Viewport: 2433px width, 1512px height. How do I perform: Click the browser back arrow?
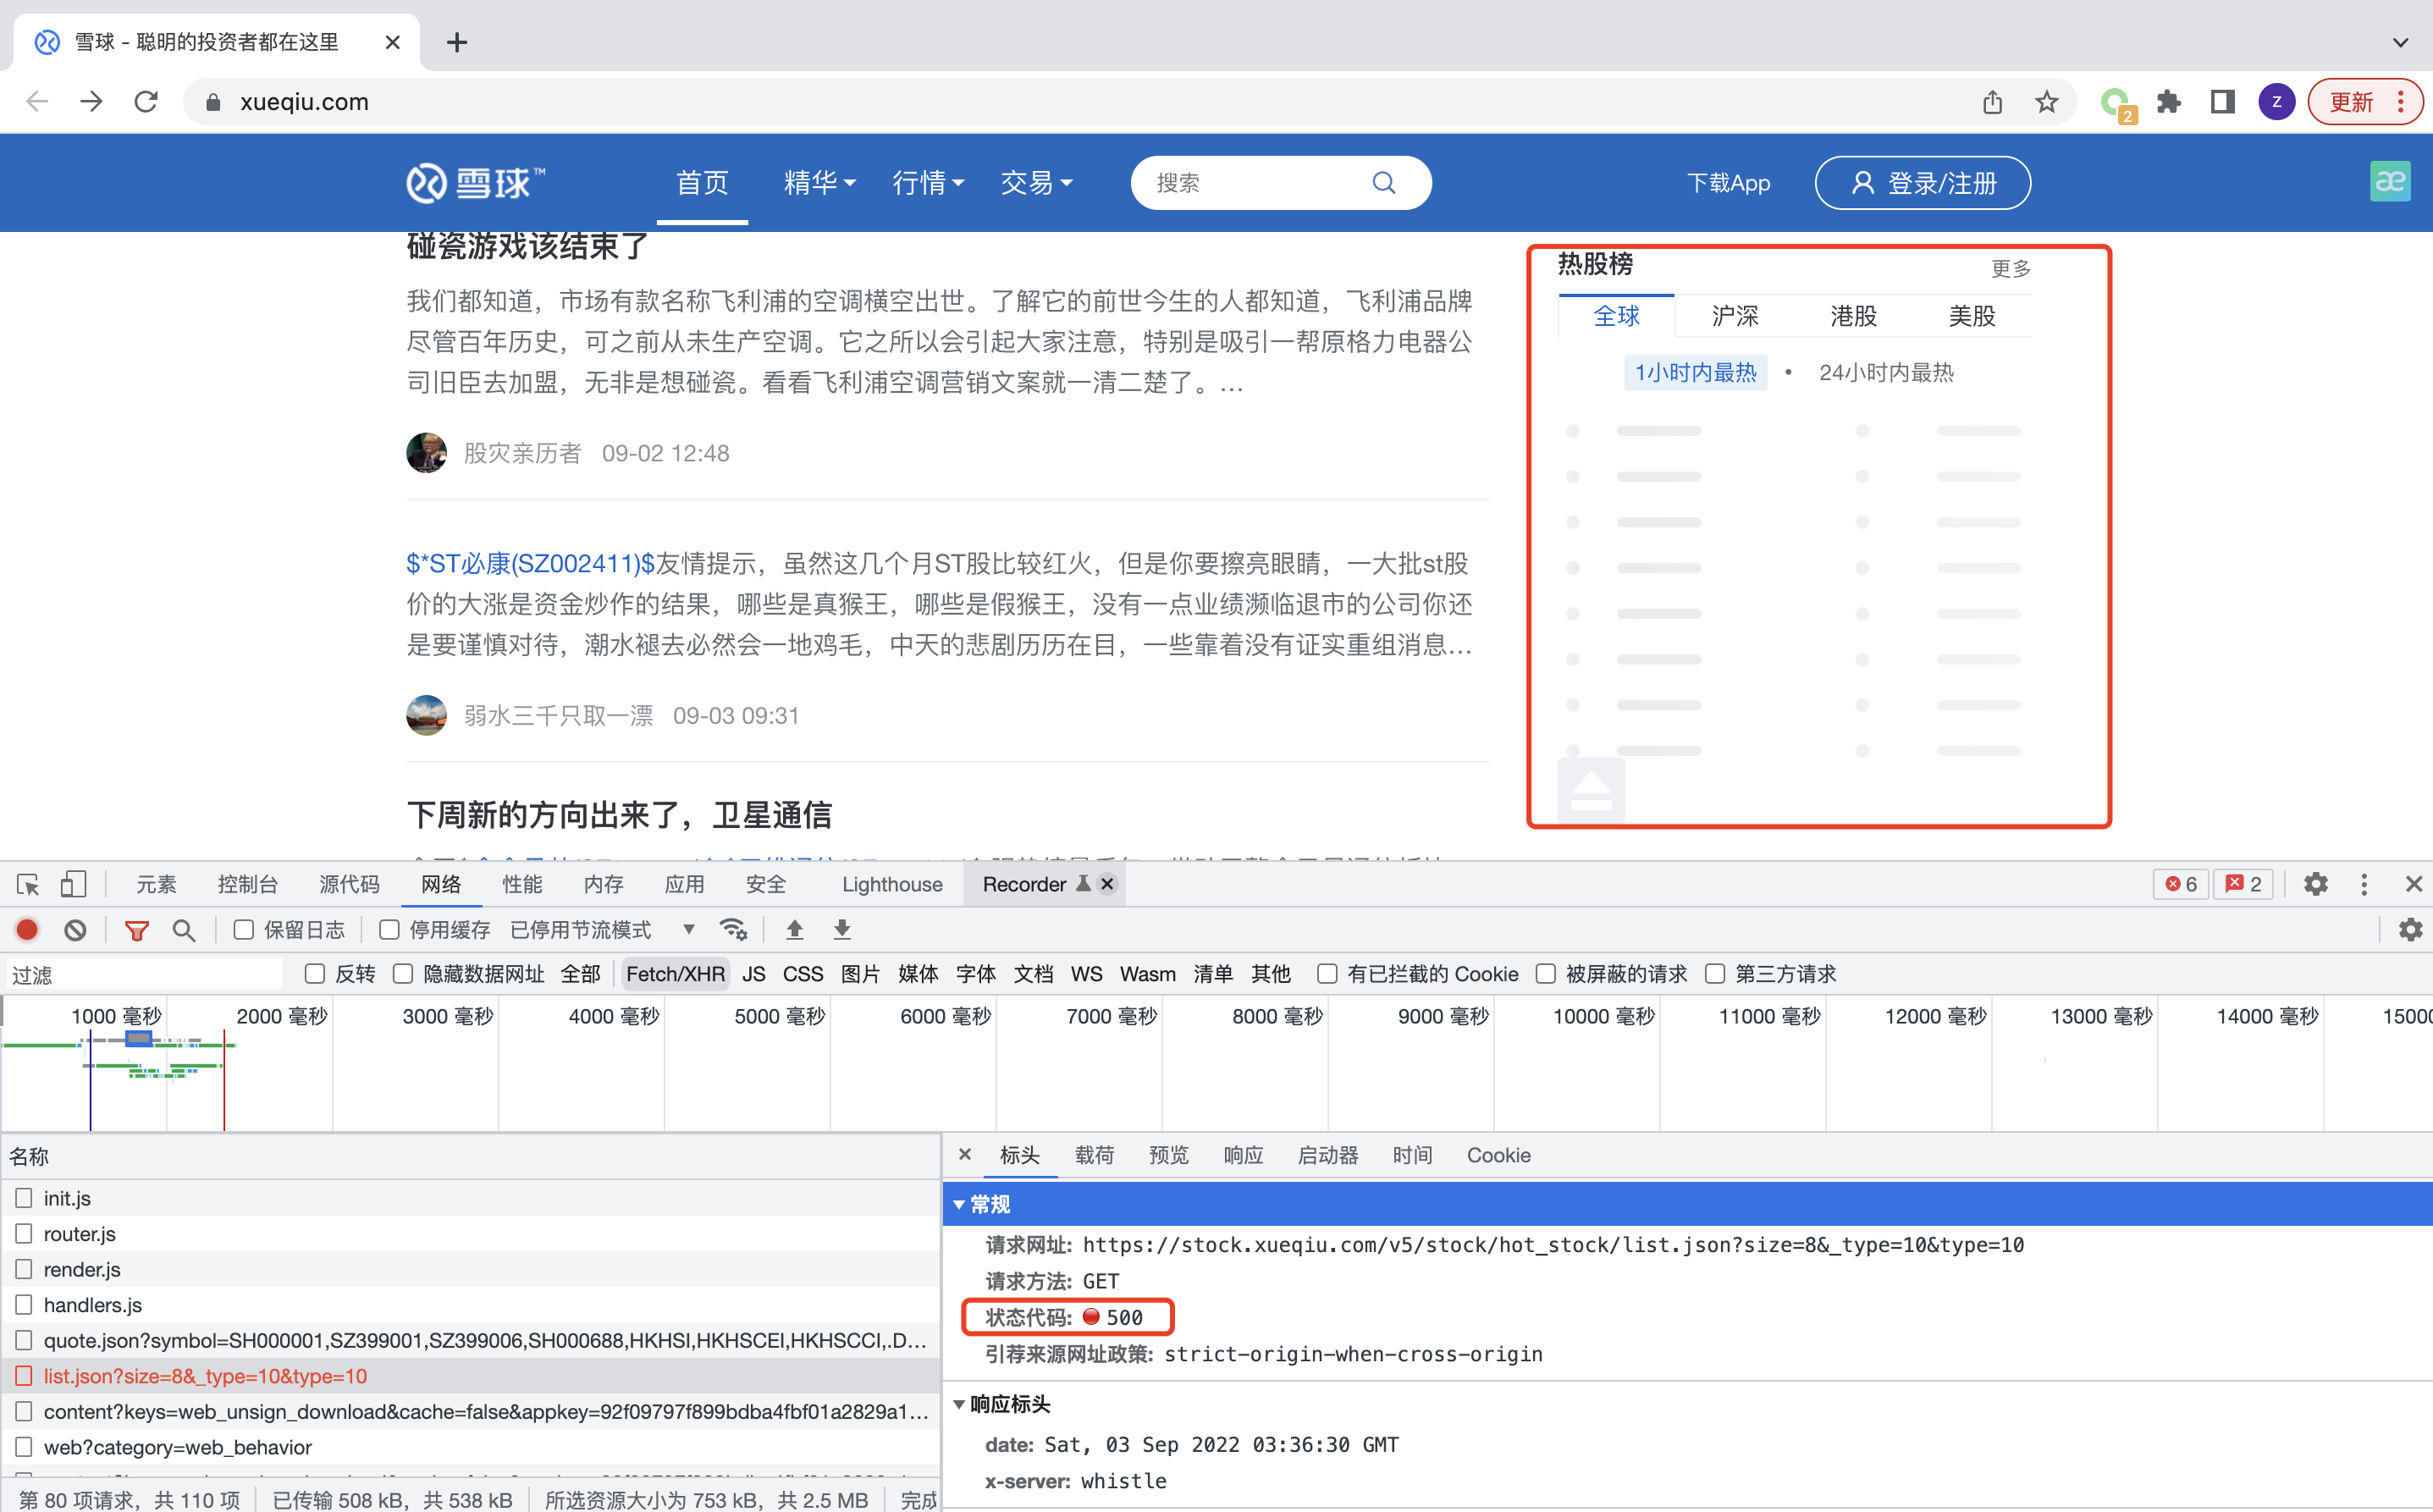coord(37,101)
